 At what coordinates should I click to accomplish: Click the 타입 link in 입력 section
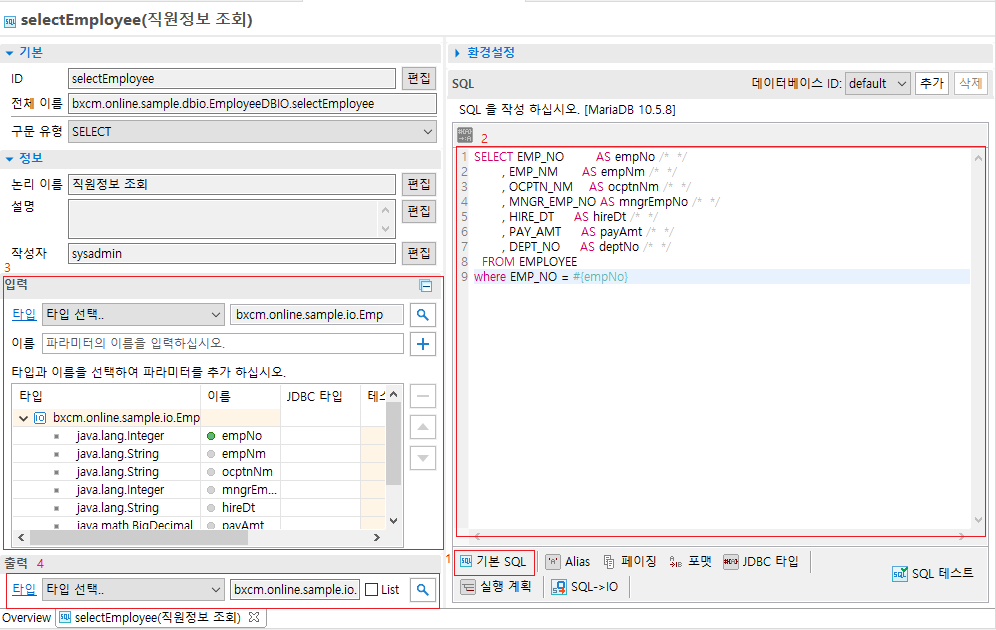[x=23, y=314]
